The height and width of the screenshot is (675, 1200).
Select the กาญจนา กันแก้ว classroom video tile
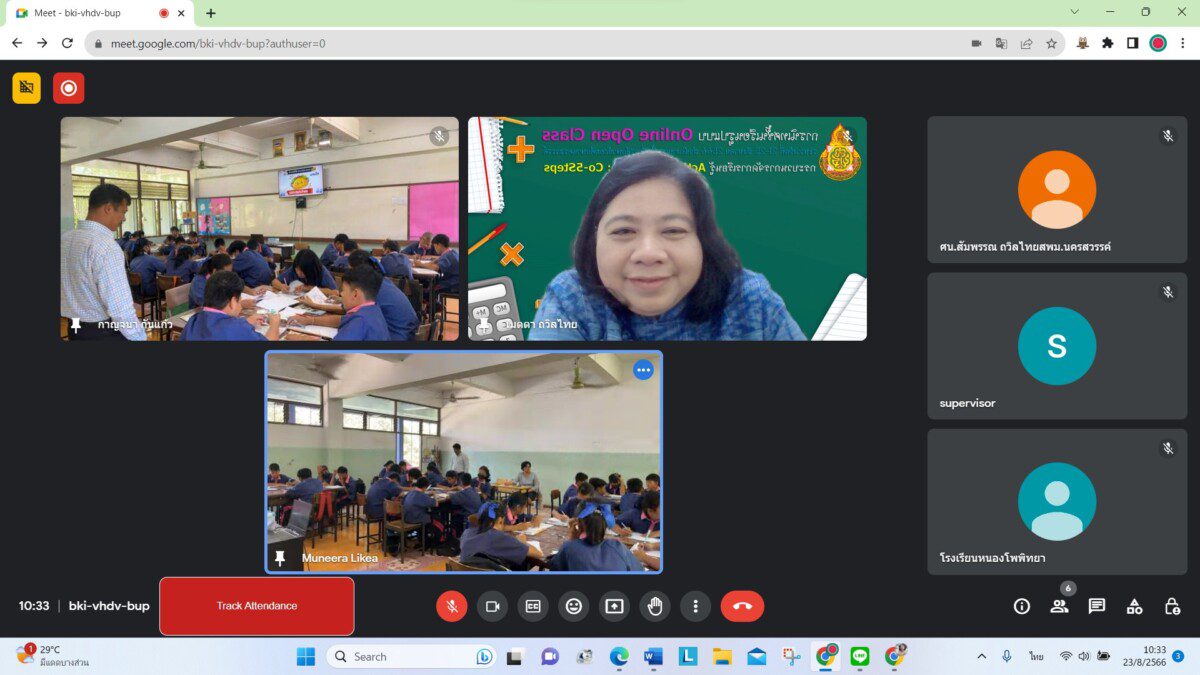tap(260, 229)
